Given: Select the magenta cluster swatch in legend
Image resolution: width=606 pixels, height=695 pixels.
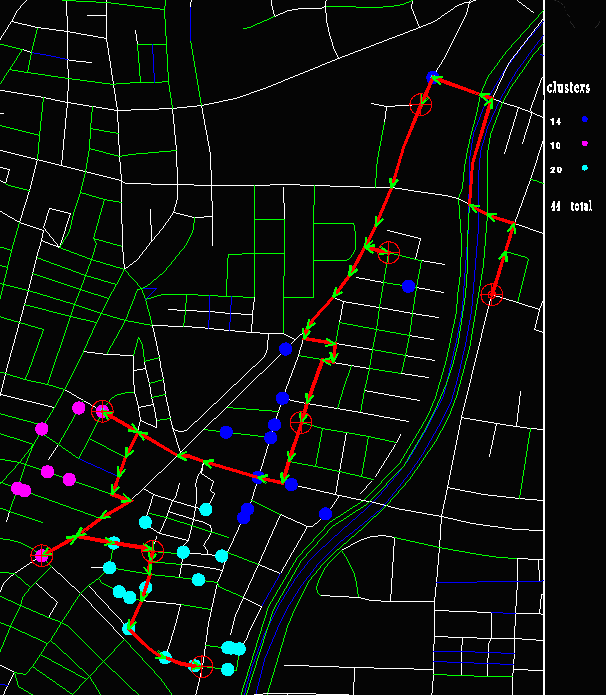Looking at the screenshot, I should (x=585, y=144).
